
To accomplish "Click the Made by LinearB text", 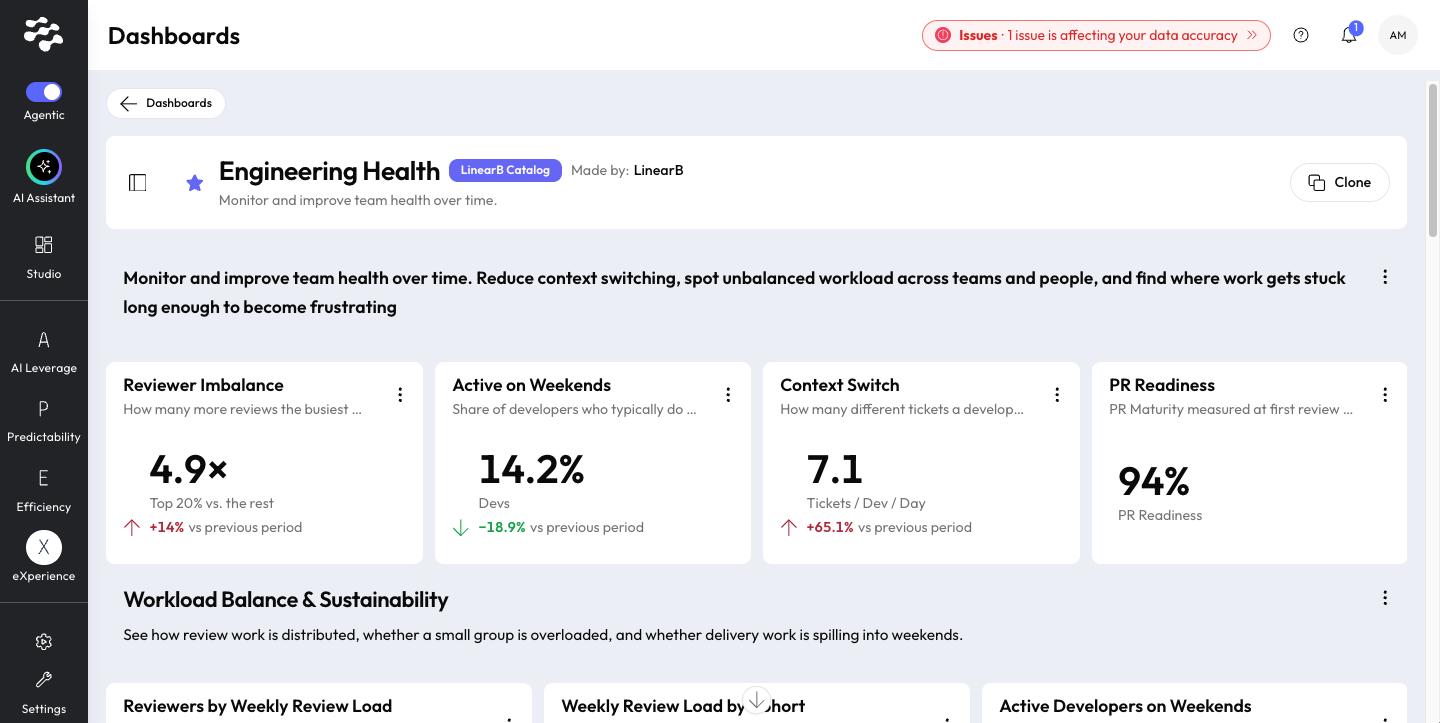I will point(627,170).
